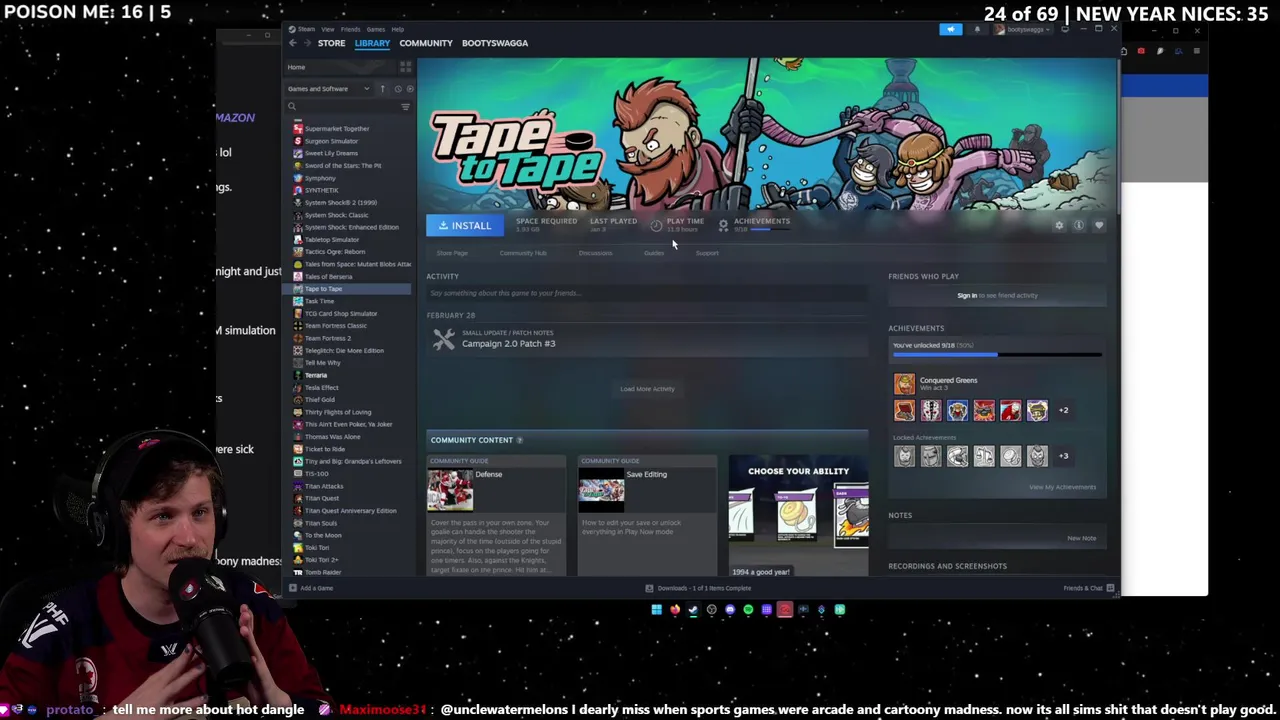Open View My Achievements link
This screenshot has width=1280, height=720.
point(1062,487)
